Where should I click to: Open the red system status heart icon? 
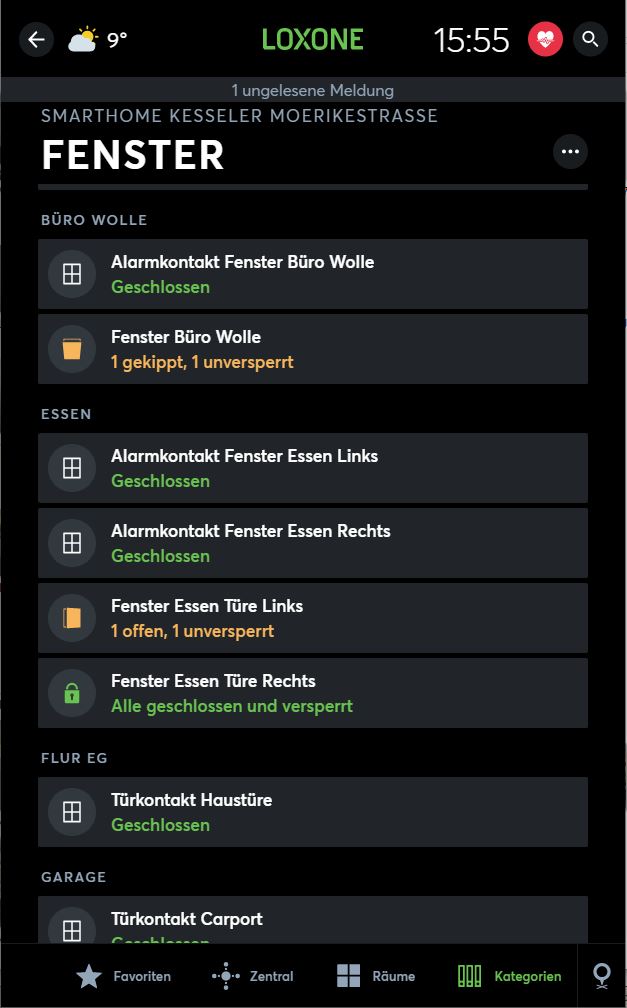point(545,40)
